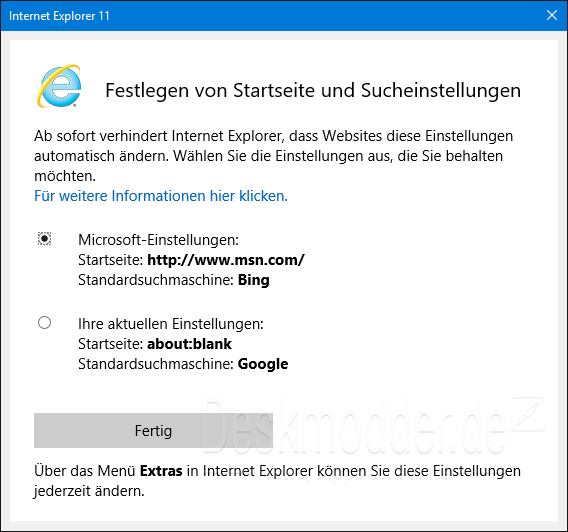Select the Microsoft-Einstellungen radio button

pos(45,239)
